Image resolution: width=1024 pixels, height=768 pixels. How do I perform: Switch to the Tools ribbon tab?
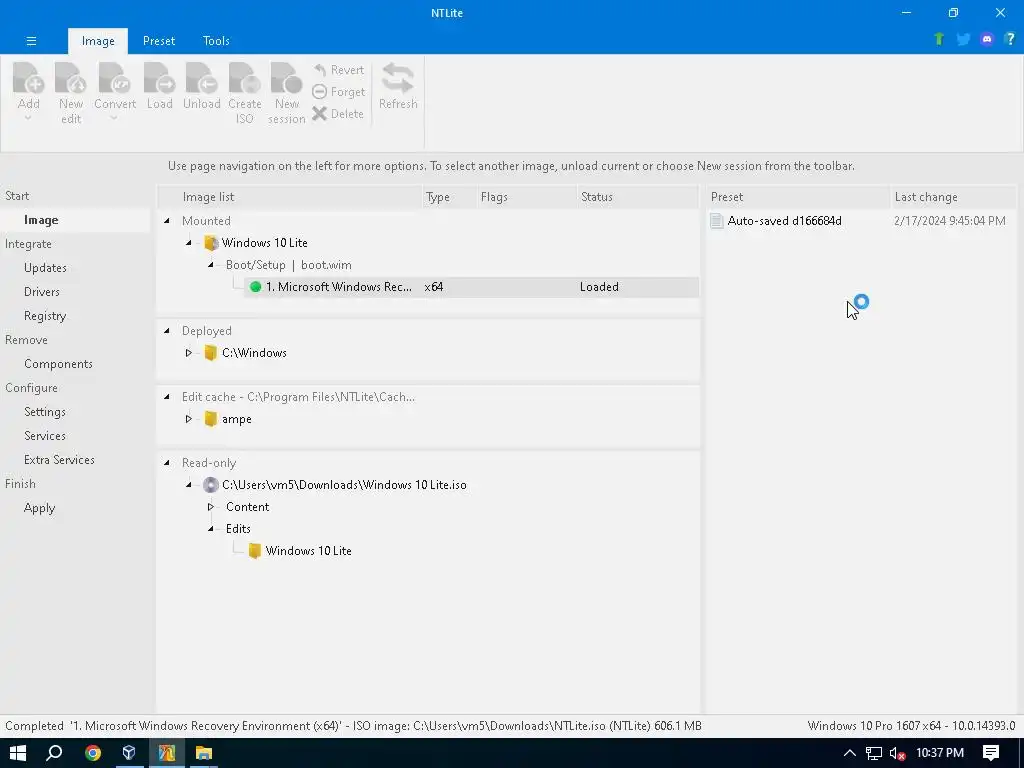(x=216, y=41)
